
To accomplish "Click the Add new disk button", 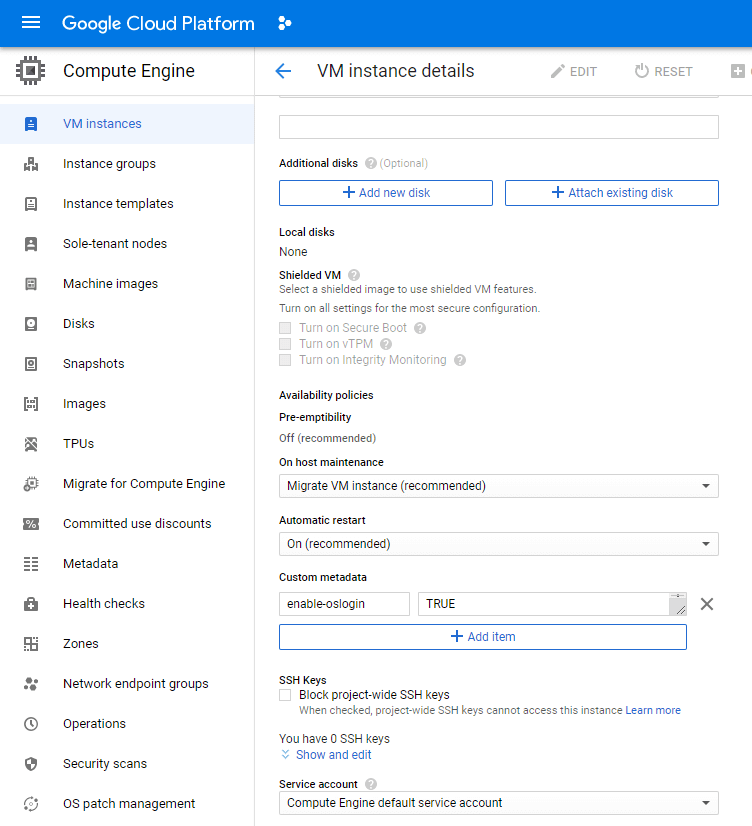I will pos(386,193).
